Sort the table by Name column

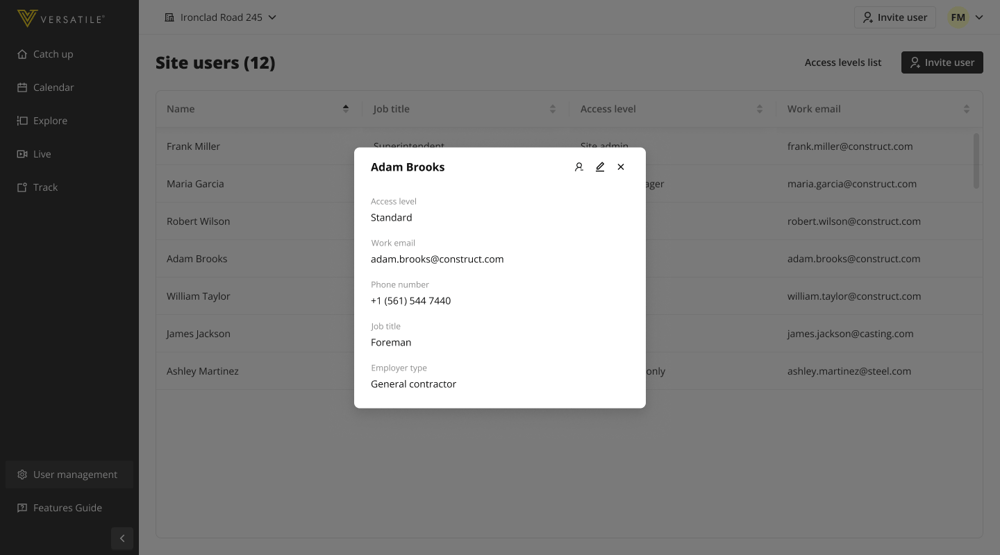pos(346,109)
